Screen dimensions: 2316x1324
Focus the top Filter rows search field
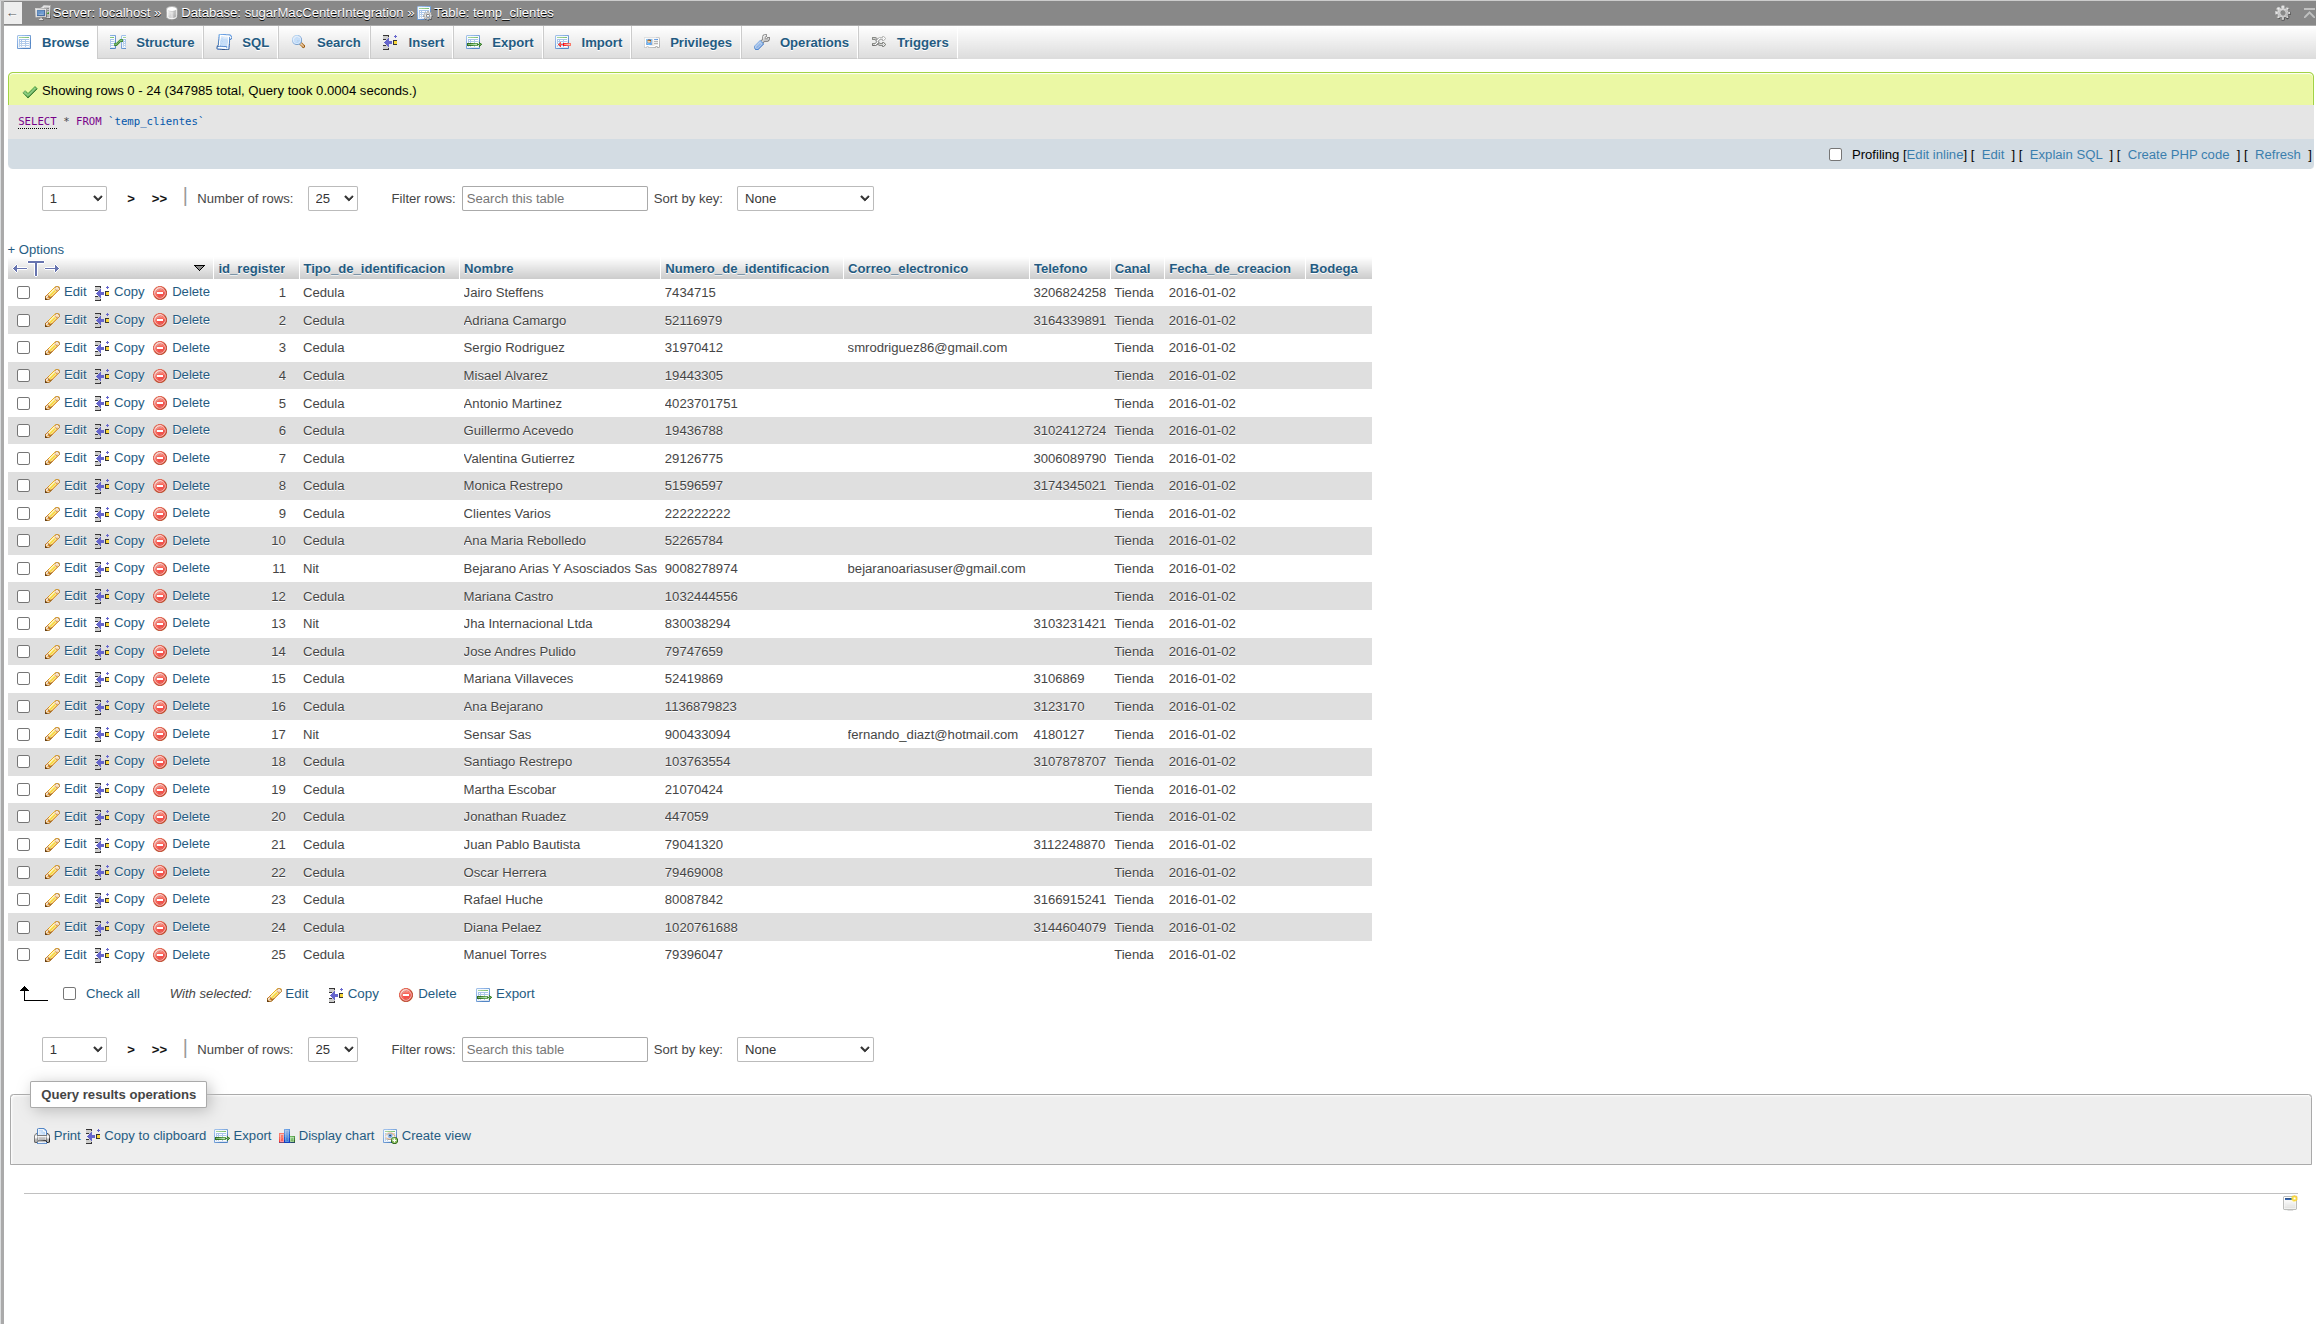(554, 199)
